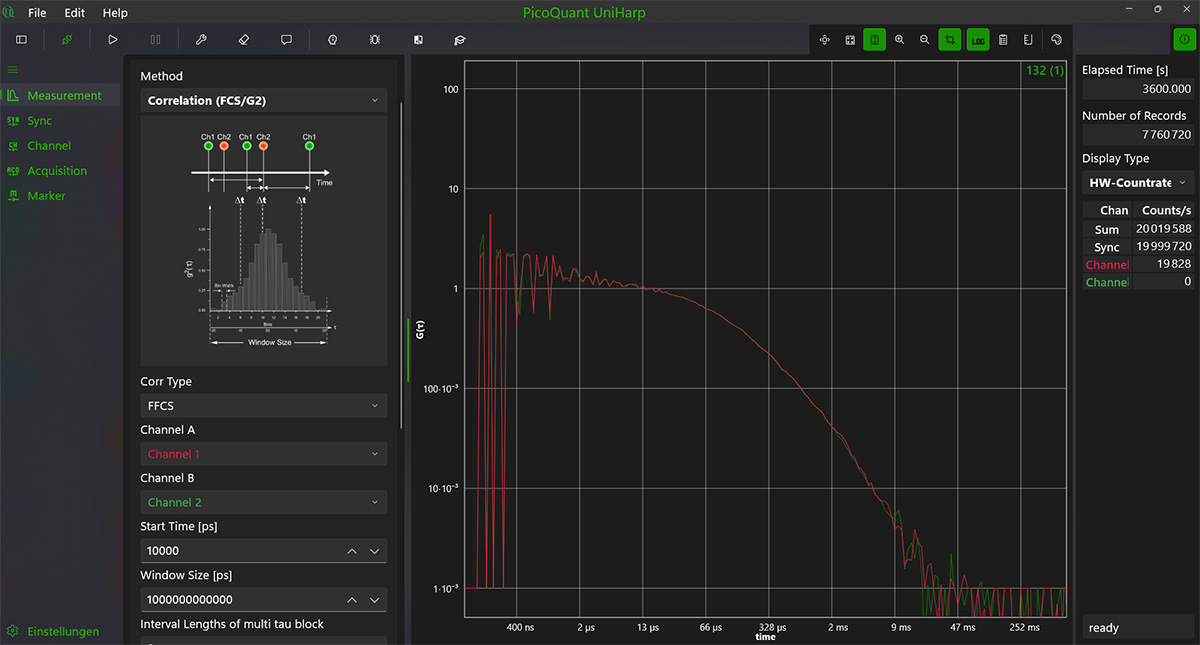Open the comment bubble icon
This screenshot has width=1200, height=645.
tap(287, 39)
